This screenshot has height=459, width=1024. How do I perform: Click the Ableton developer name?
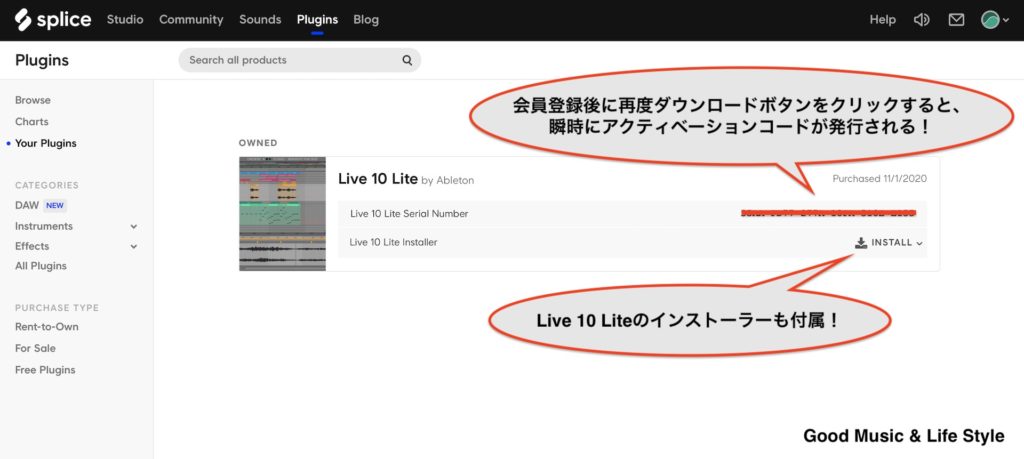pos(455,180)
